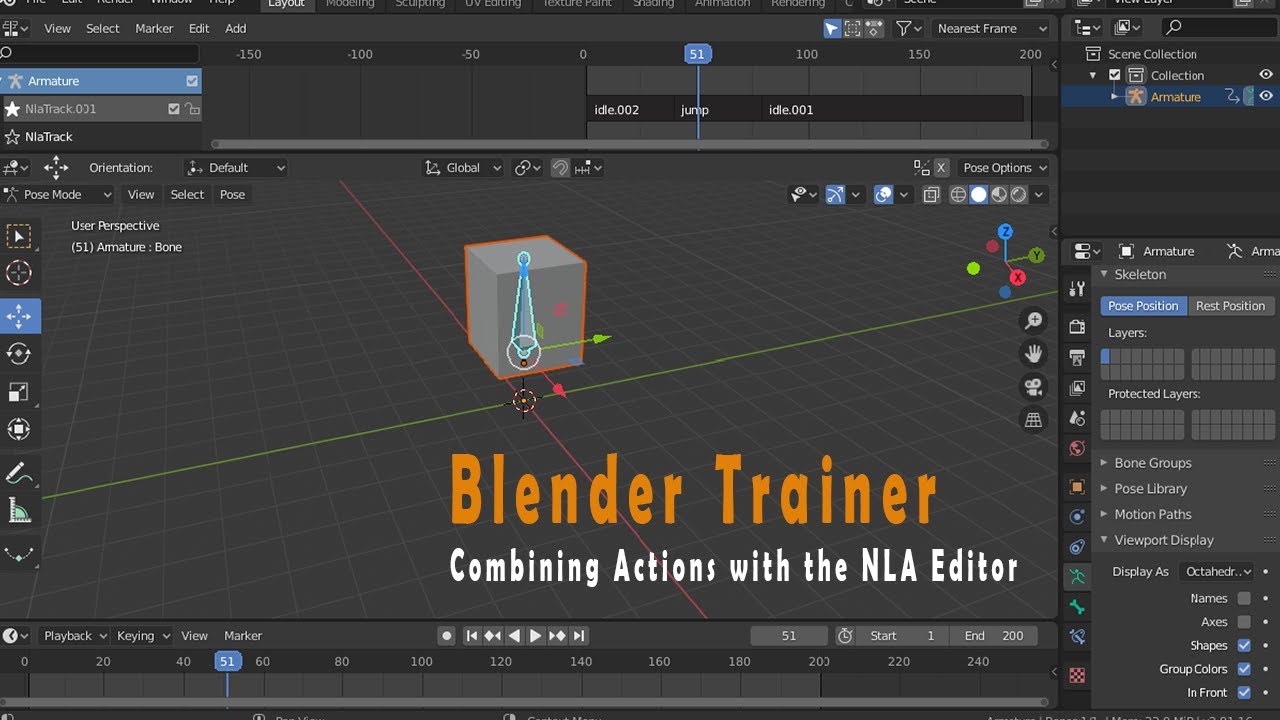Open the Scene properties tab
Screen dimensions: 1280x720
1077,418
